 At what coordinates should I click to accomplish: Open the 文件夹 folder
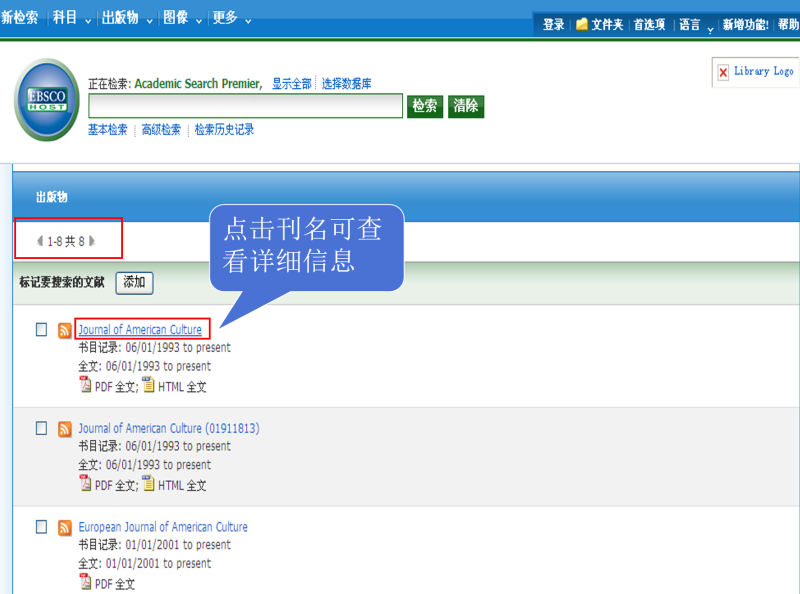(x=600, y=24)
